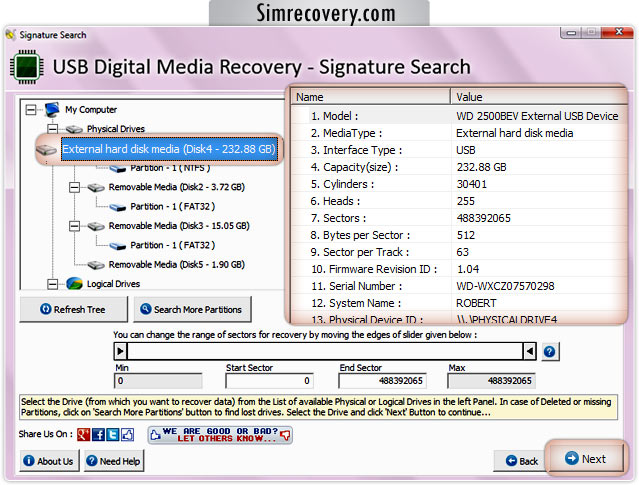Image resolution: width=639 pixels, height=485 pixels.
Task: Collapse the Logical Drives node
Action: [x=53, y=284]
